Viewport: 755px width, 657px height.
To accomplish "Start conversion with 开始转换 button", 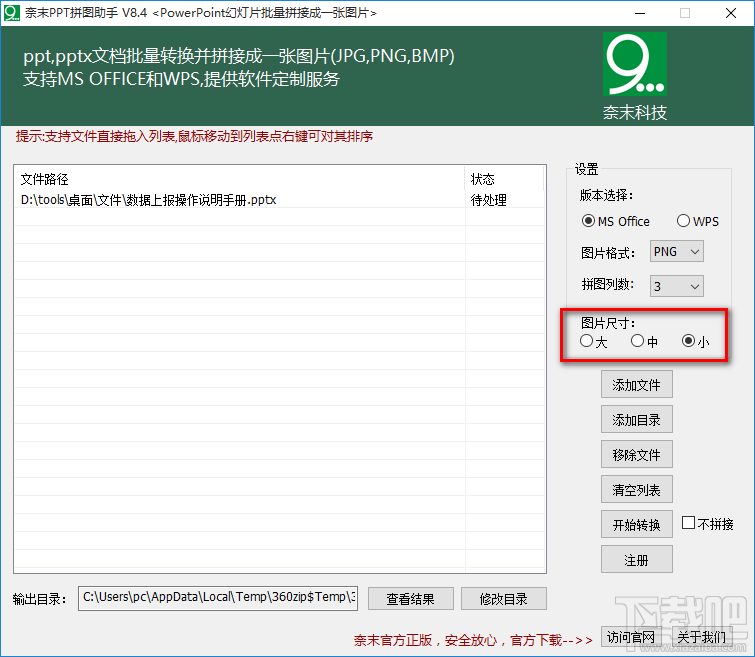I will [x=637, y=524].
